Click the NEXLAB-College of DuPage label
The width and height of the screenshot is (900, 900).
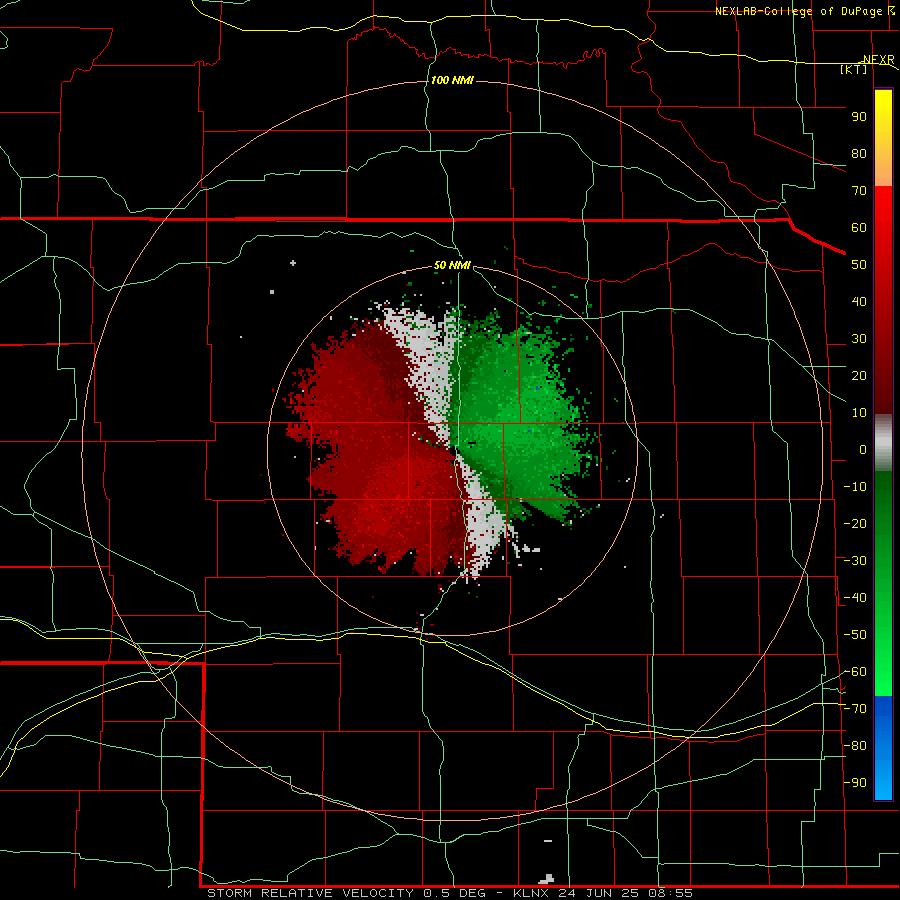[x=804, y=11]
